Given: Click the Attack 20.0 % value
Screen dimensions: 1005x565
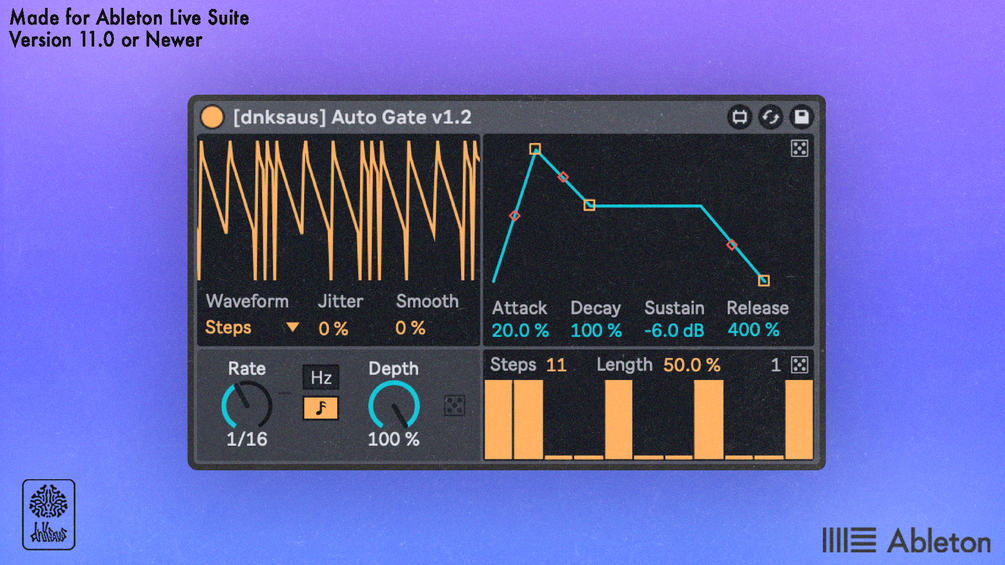Looking at the screenshot, I should point(520,331).
